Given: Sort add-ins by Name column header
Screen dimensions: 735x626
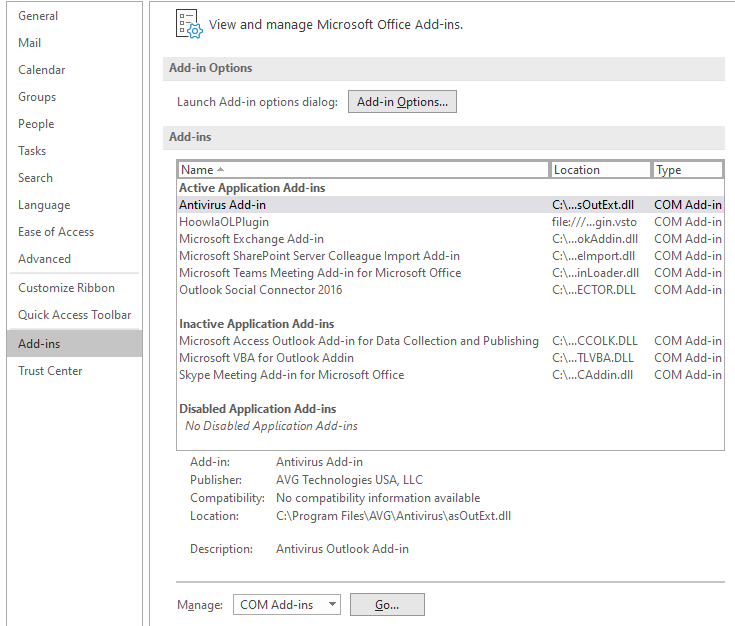Looking at the screenshot, I should coord(362,170).
